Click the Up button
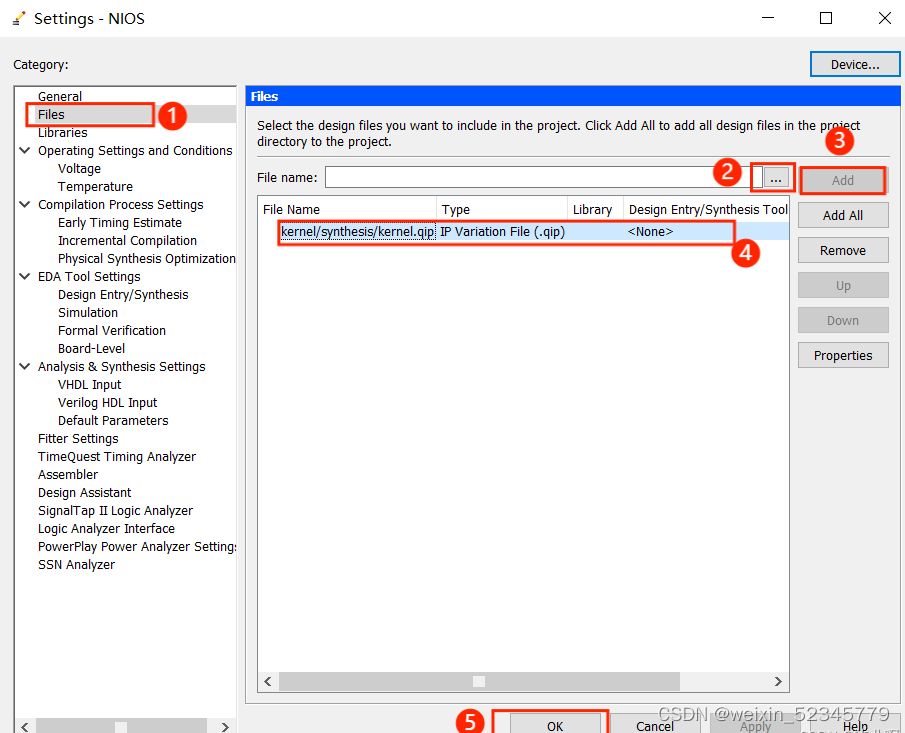The width and height of the screenshot is (905, 733). 843,286
